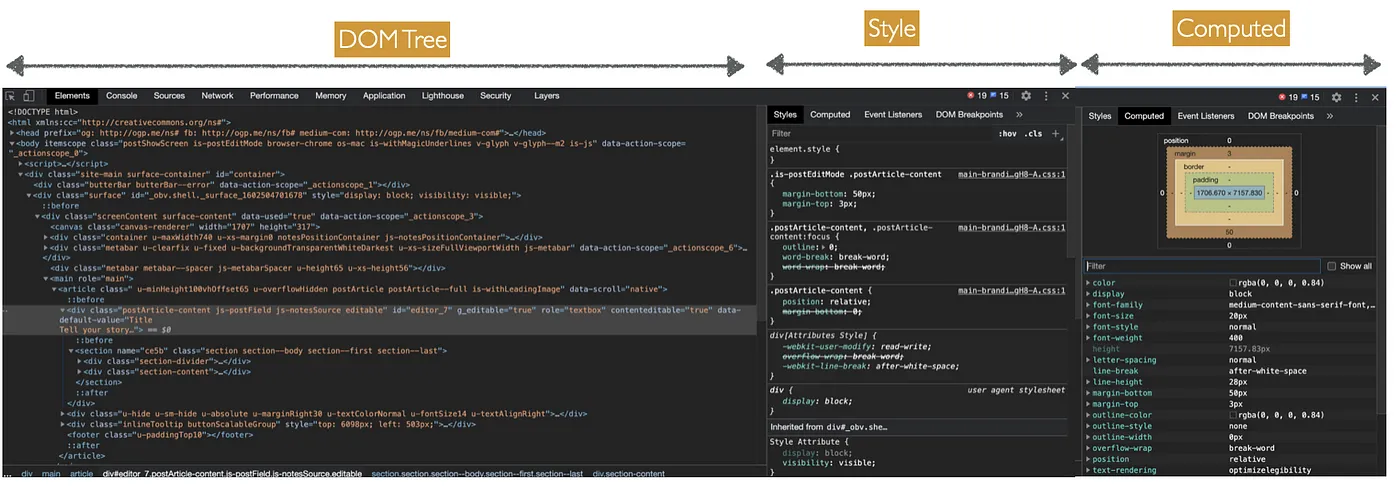Expand the margin-bottom computed property
This screenshot has height=490, width=1400.
tap(1089, 393)
